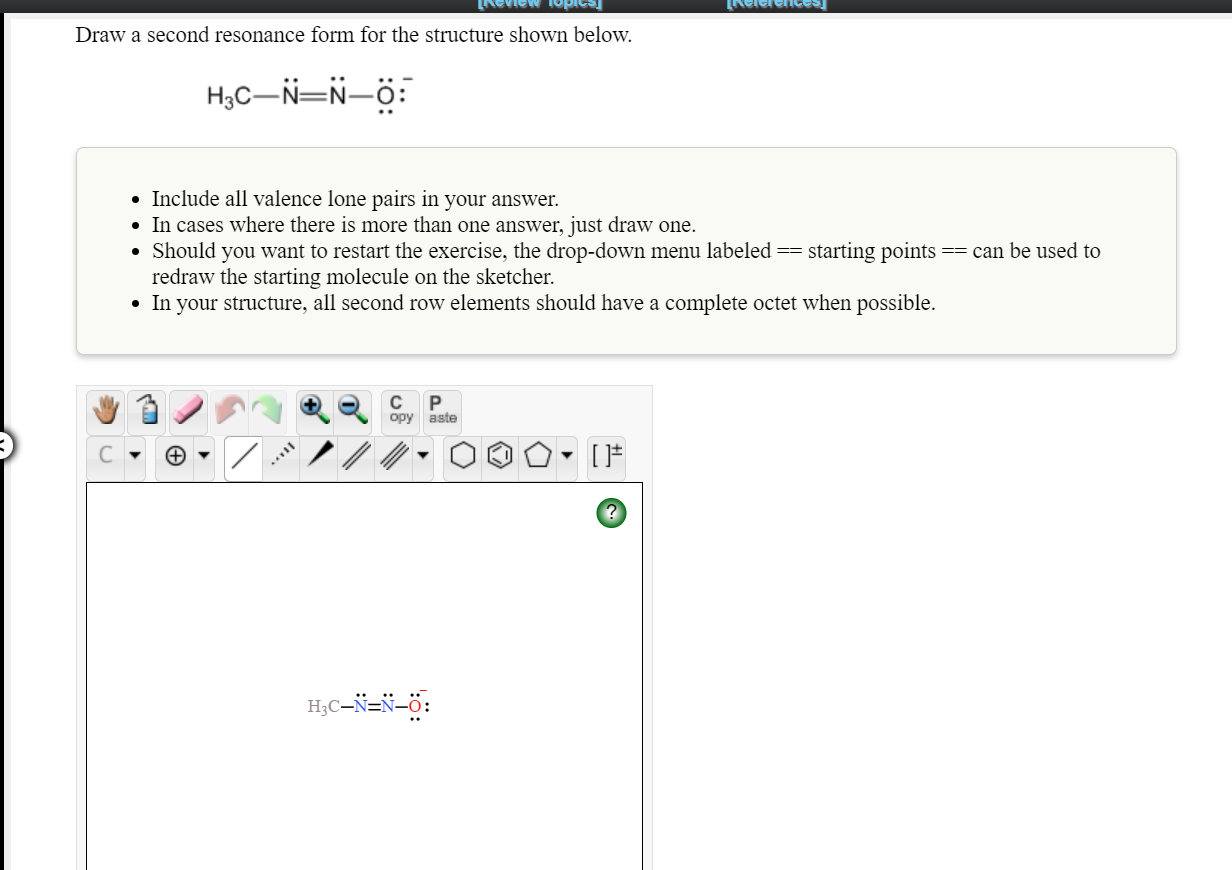Select the single bond tool

243,457
